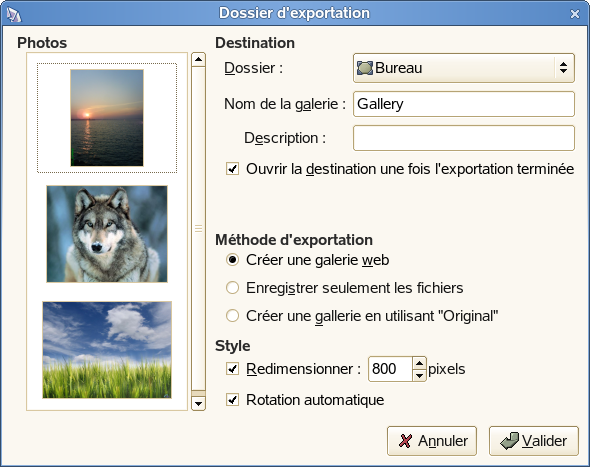This screenshot has height=467, width=590.
Task: Select the sunset photo thumbnail
Action: 107,118
